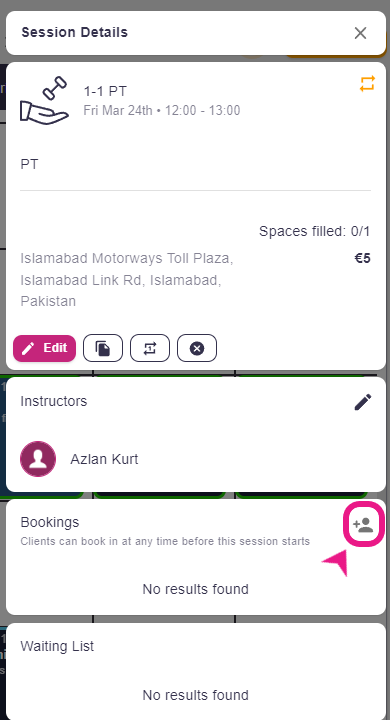This screenshot has width=390, height=720.
Task: Click the repeat session icon button
Action: [150, 348]
